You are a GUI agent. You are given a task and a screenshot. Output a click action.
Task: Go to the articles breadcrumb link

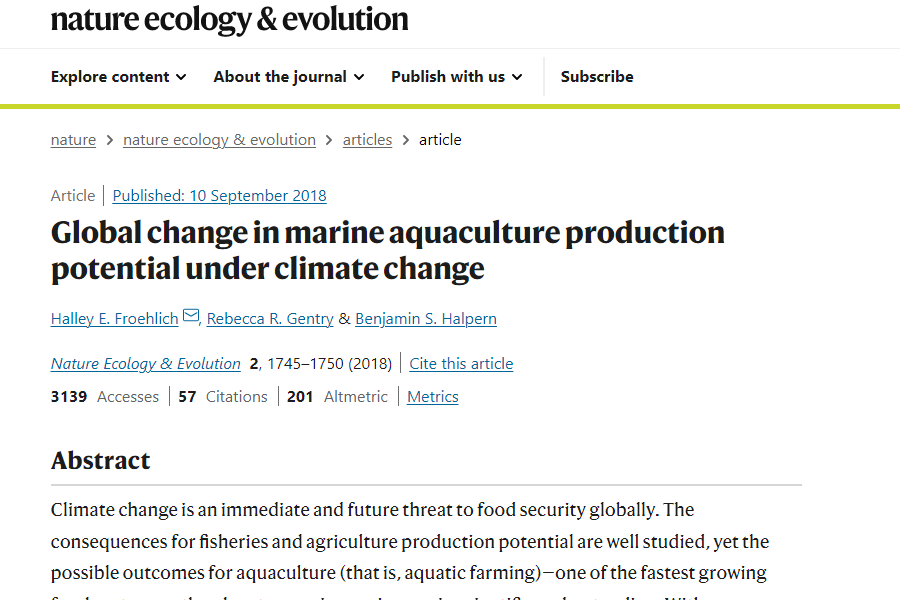[367, 140]
